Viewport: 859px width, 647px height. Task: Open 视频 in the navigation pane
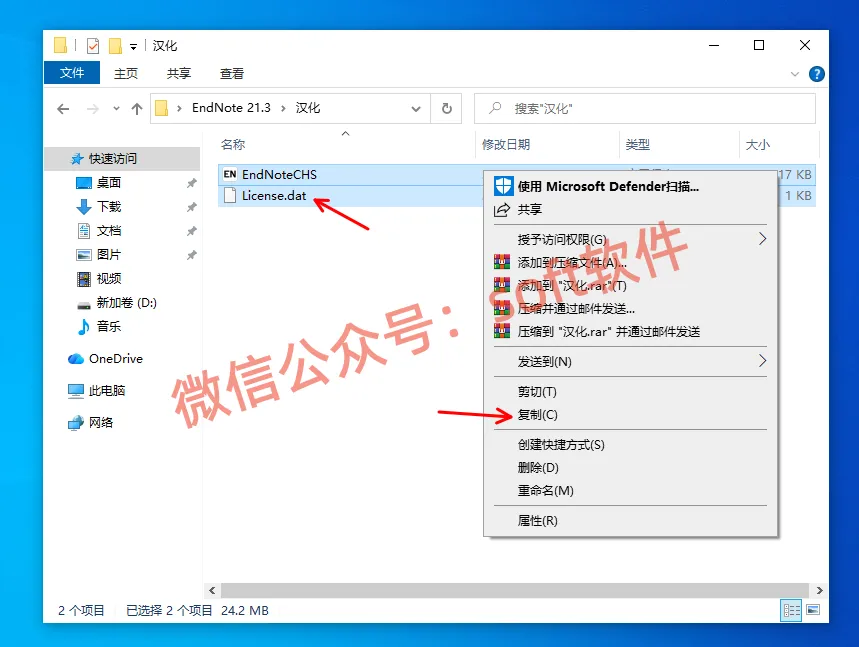(108, 279)
